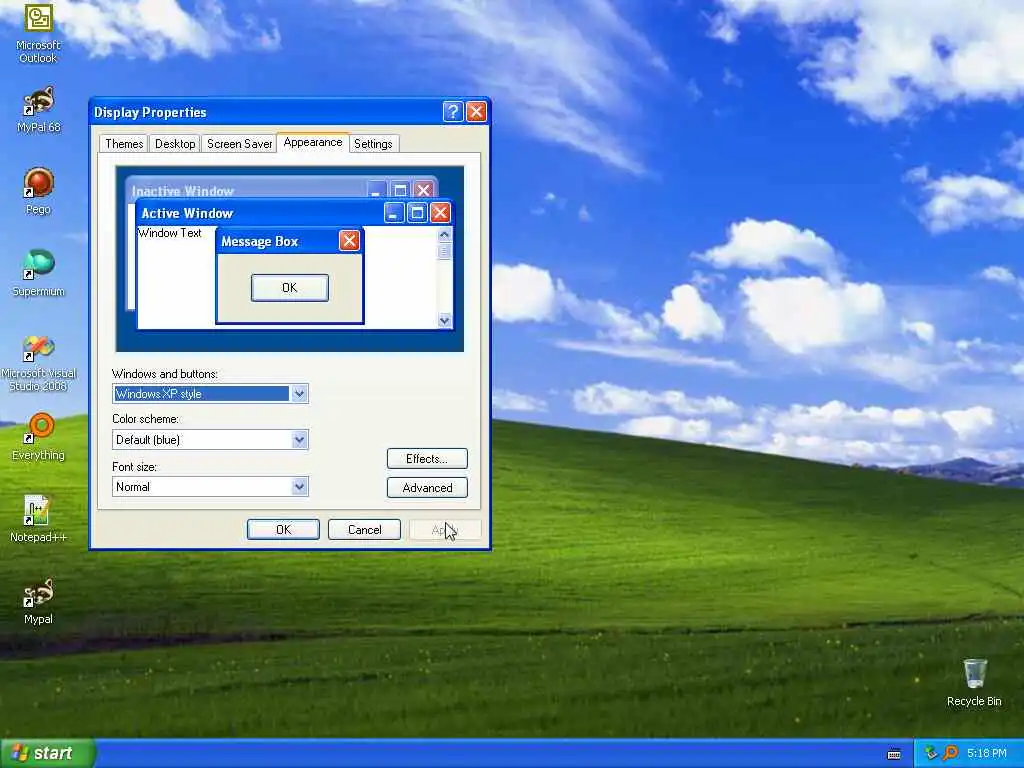1024x768 pixels.
Task: Switch to the Desktop tab
Action: pos(175,144)
